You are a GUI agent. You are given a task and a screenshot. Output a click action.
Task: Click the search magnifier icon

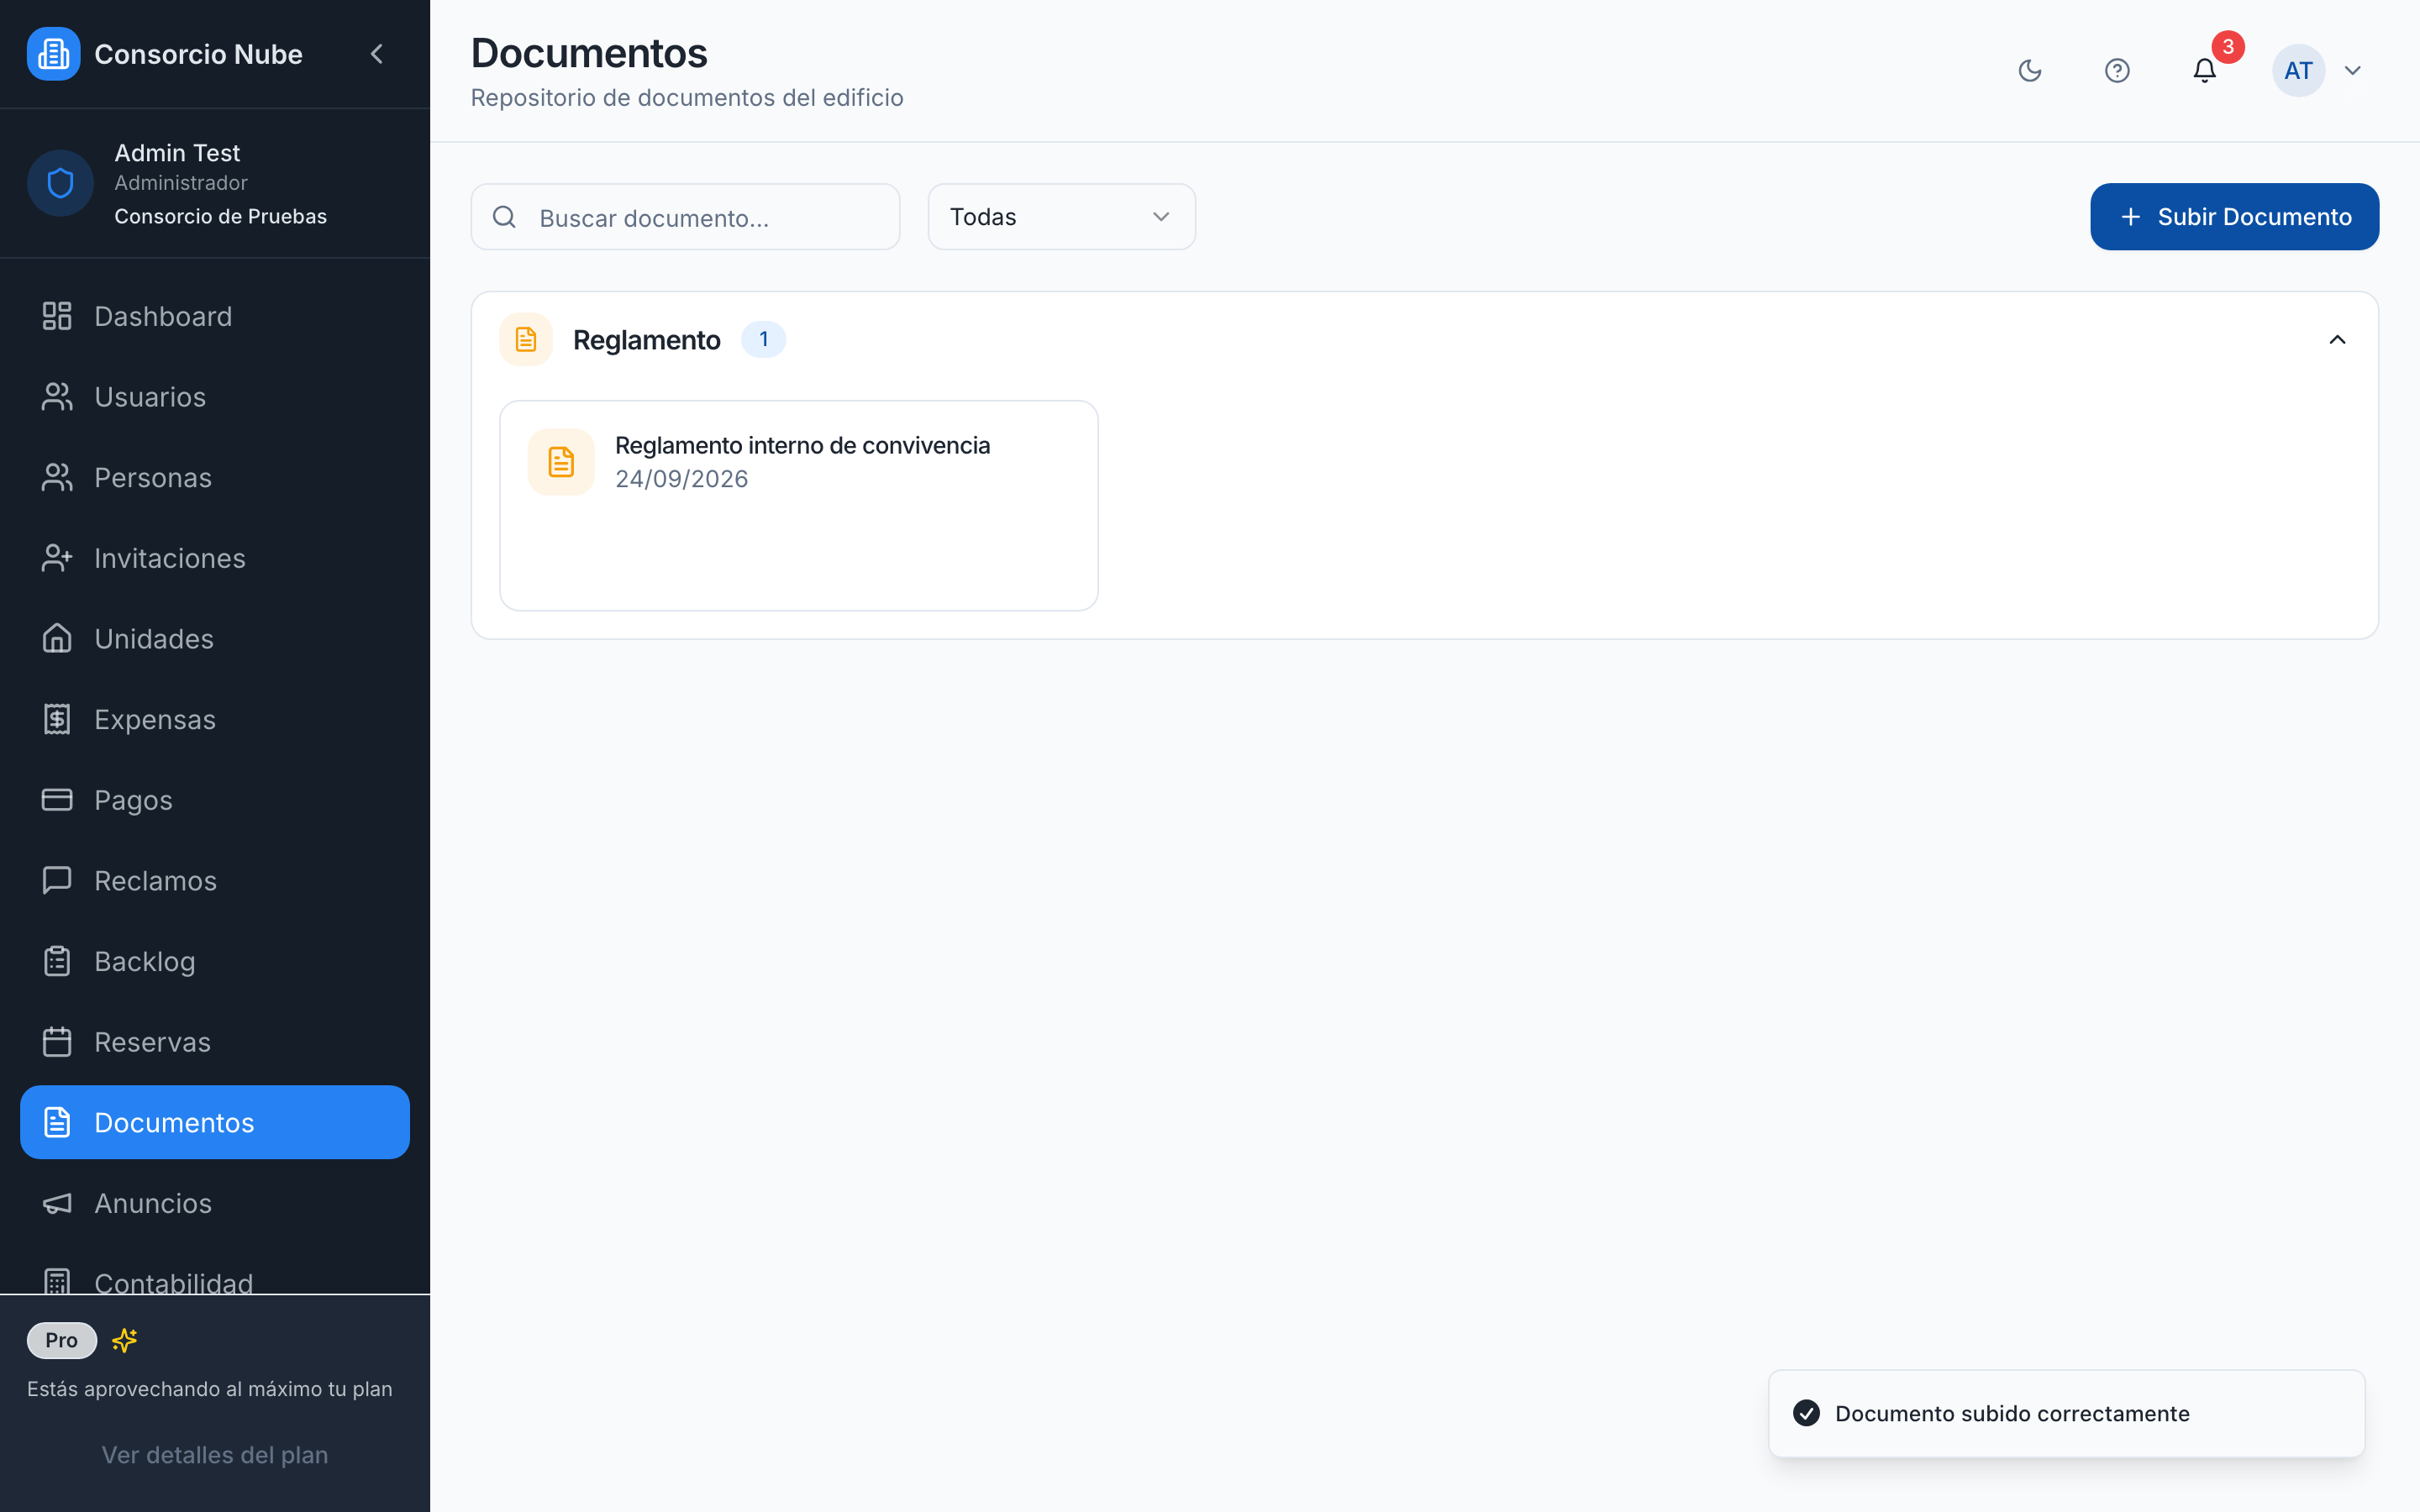505,217
